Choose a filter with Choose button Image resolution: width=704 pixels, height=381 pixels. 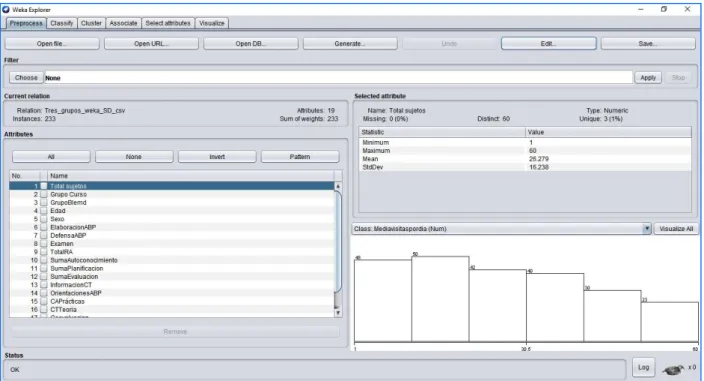(26, 78)
